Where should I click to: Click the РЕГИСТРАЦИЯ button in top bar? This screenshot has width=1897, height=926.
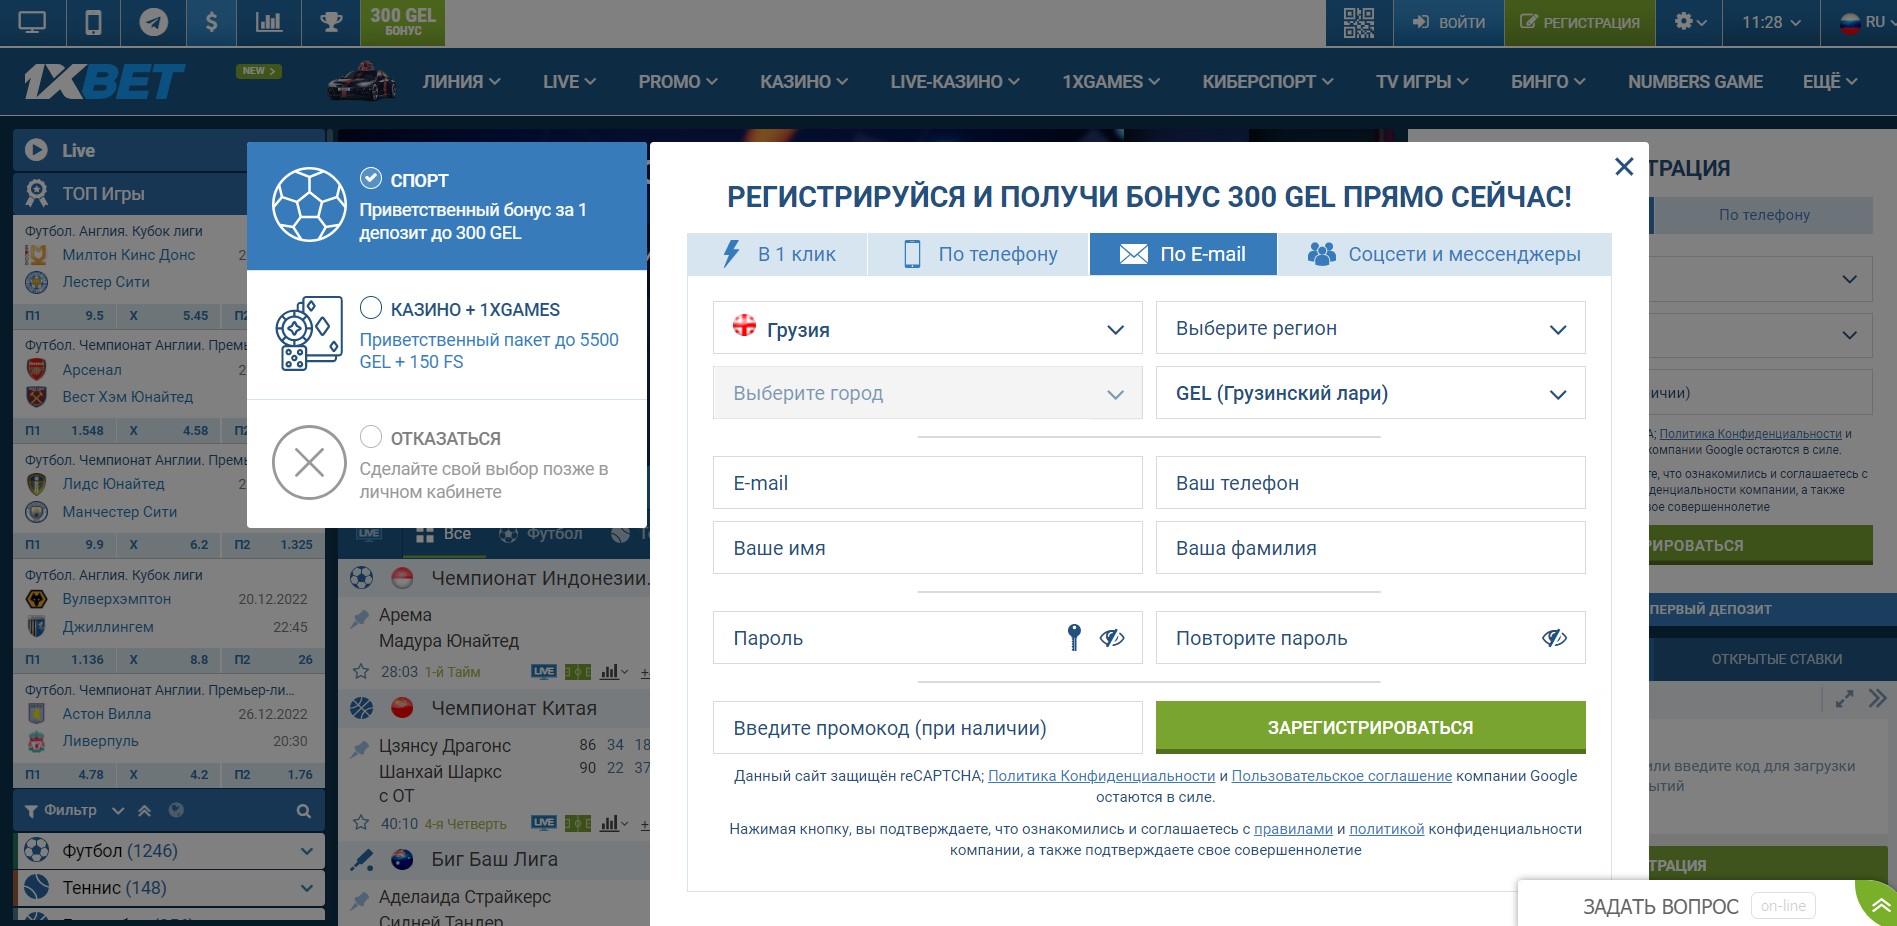(x=1580, y=22)
